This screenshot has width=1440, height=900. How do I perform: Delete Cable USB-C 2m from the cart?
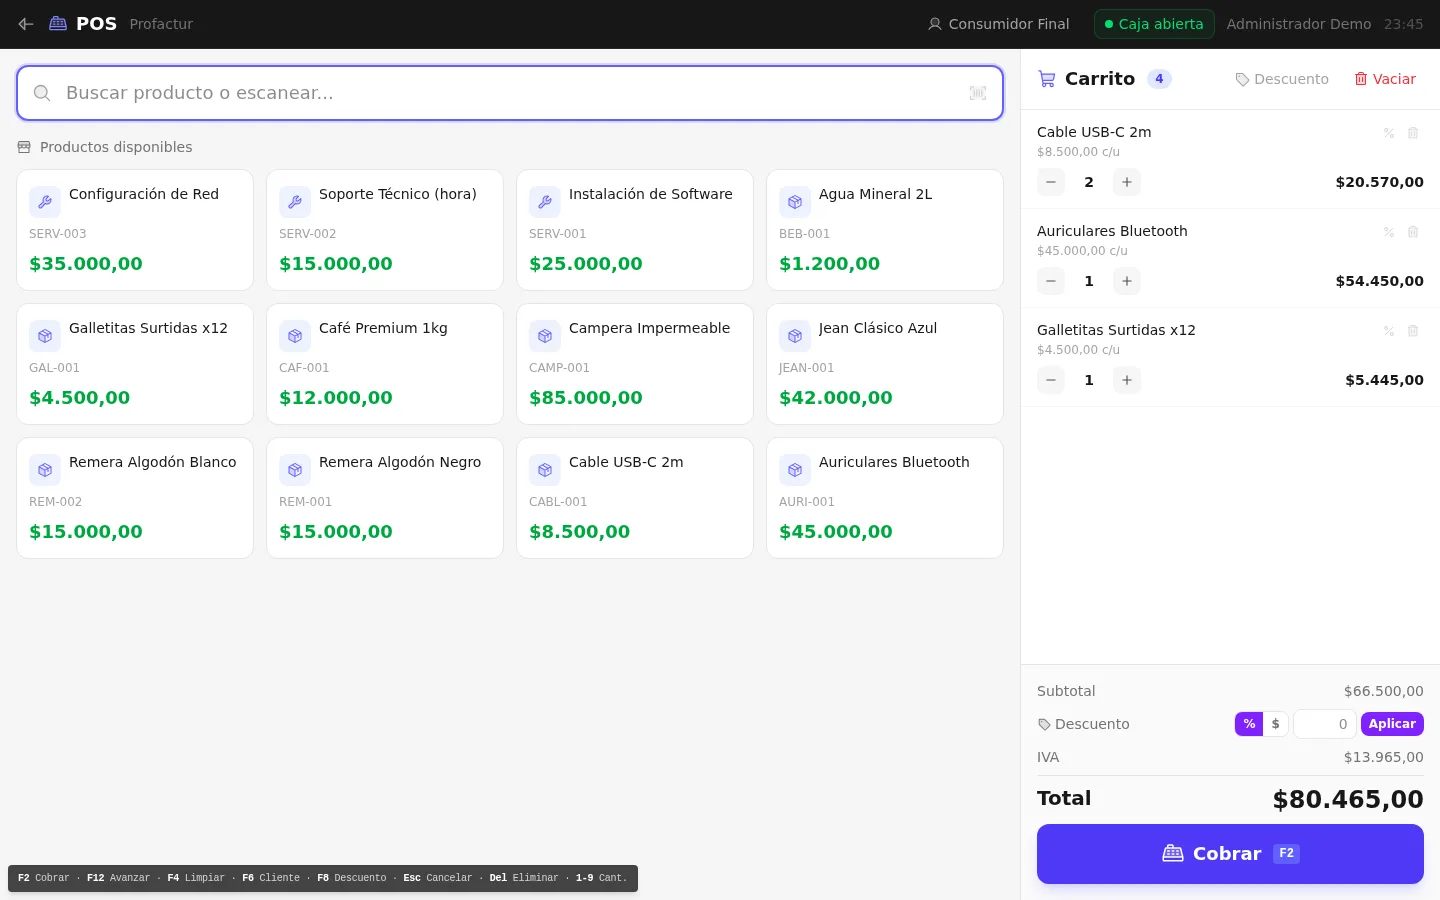click(1413, 133)
